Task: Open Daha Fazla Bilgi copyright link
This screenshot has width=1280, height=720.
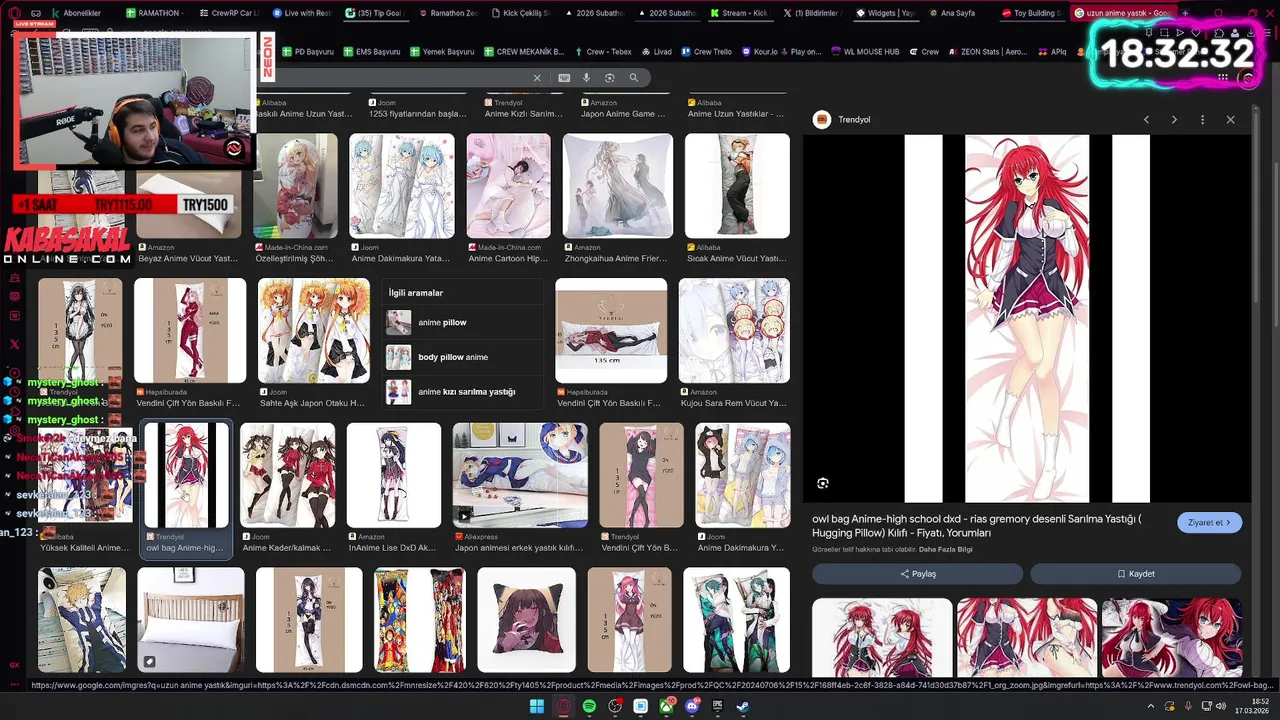Action: (945, 549)
